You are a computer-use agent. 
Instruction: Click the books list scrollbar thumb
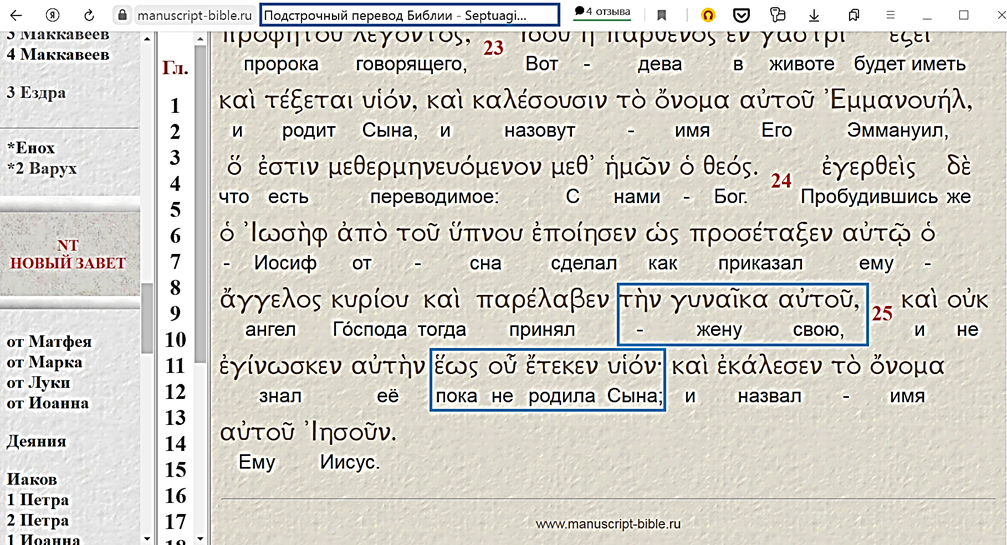point(147,318)
